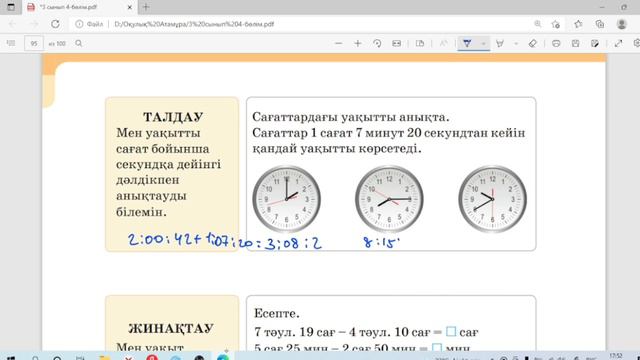Reload the page with refresh icon

pos(55,24)
